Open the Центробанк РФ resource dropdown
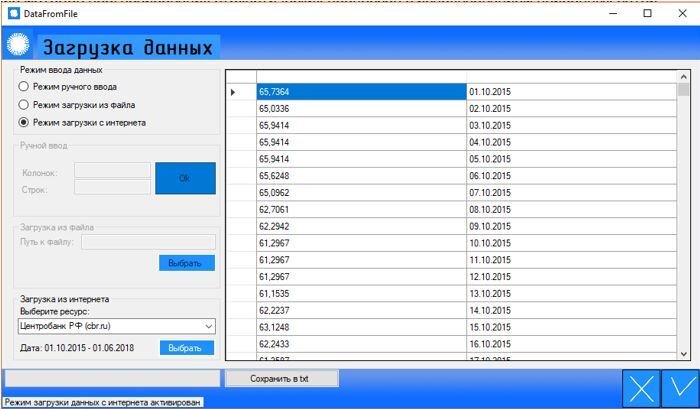The width and height of the screenshot is (700, 409). [x=117, y=326]
